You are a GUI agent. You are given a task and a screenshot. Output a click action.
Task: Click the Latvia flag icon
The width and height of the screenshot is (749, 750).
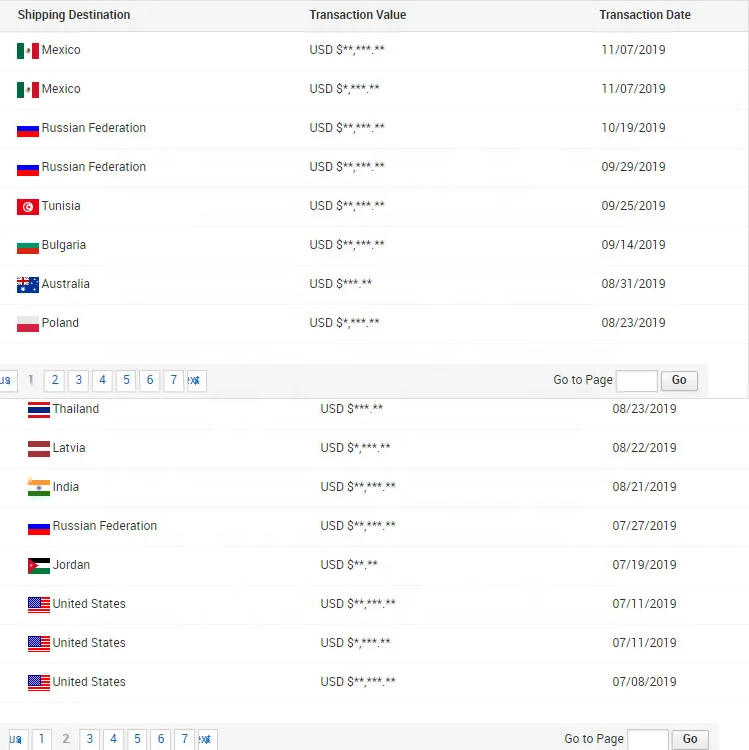point(39,449)
